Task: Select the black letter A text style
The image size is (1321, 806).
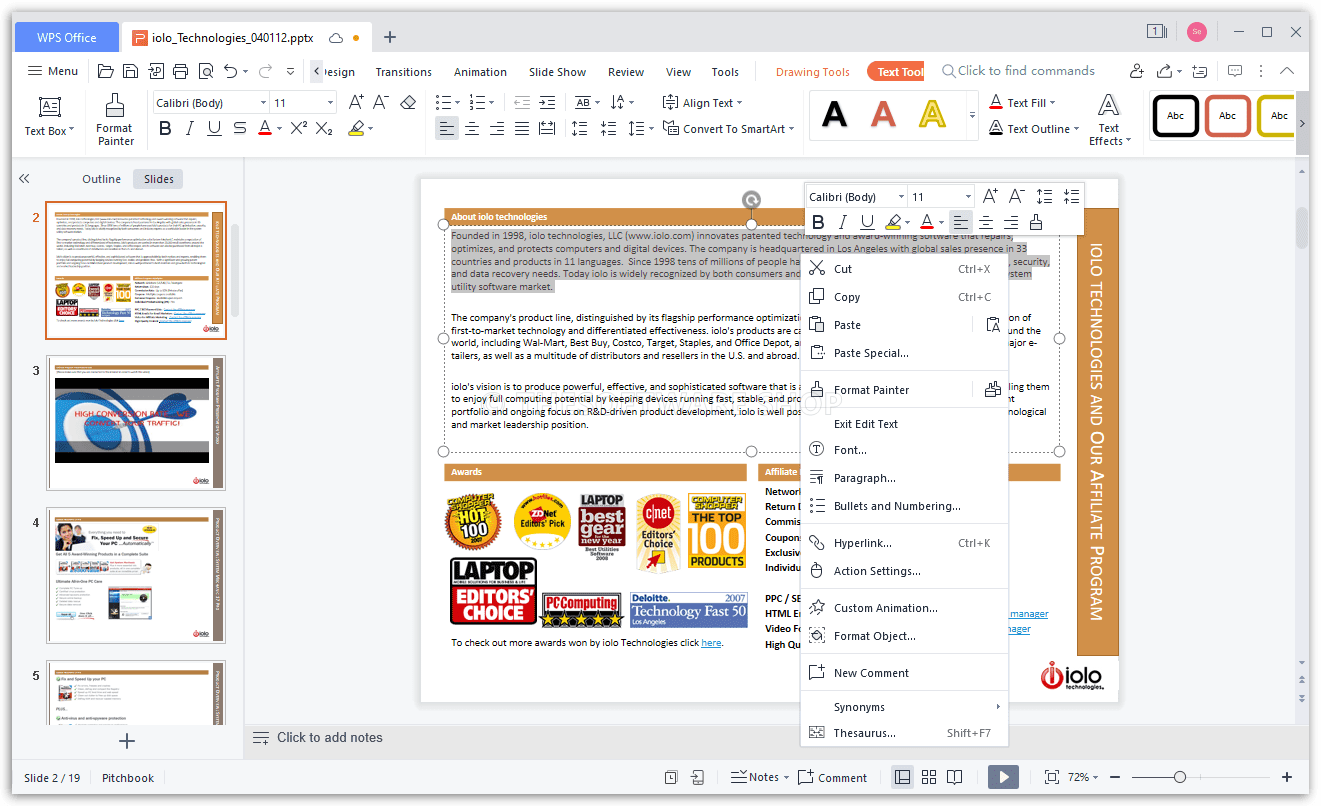Action: pos(834,115)
